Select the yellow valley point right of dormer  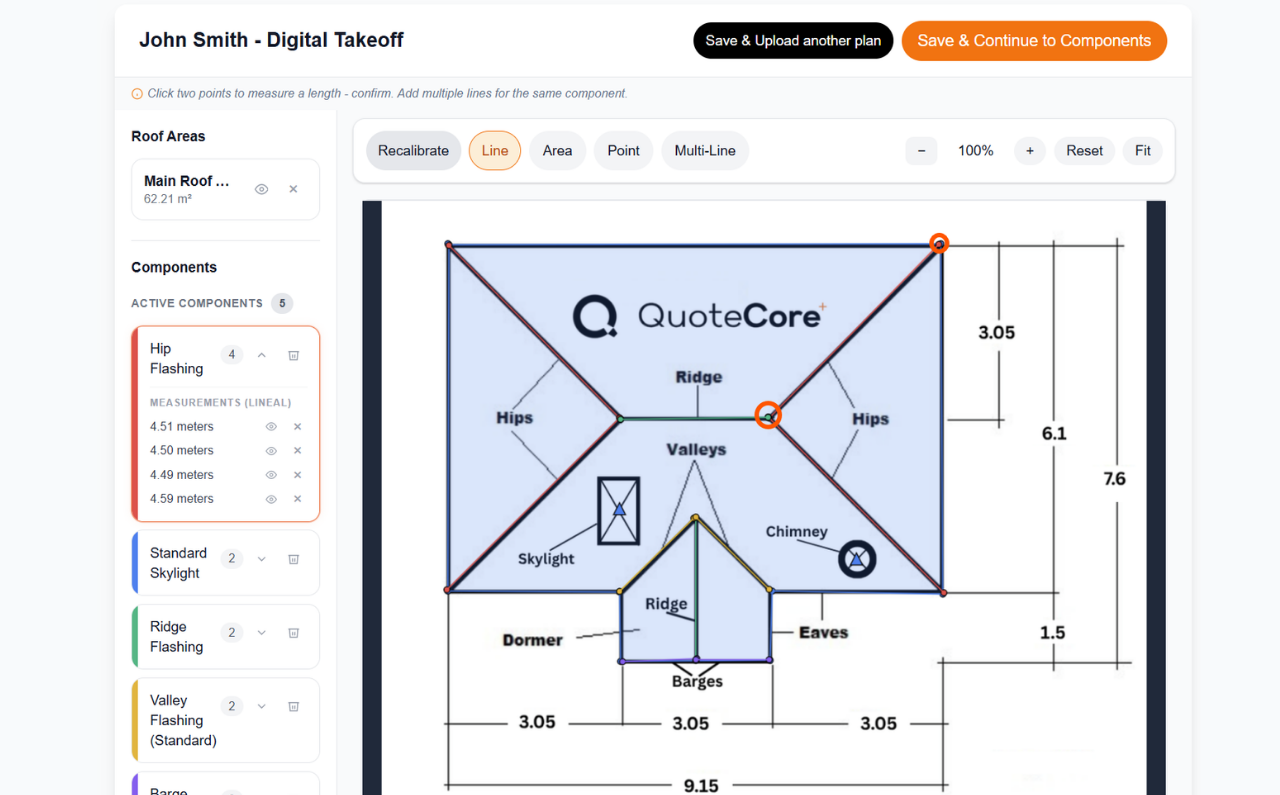tap(769, 590)
